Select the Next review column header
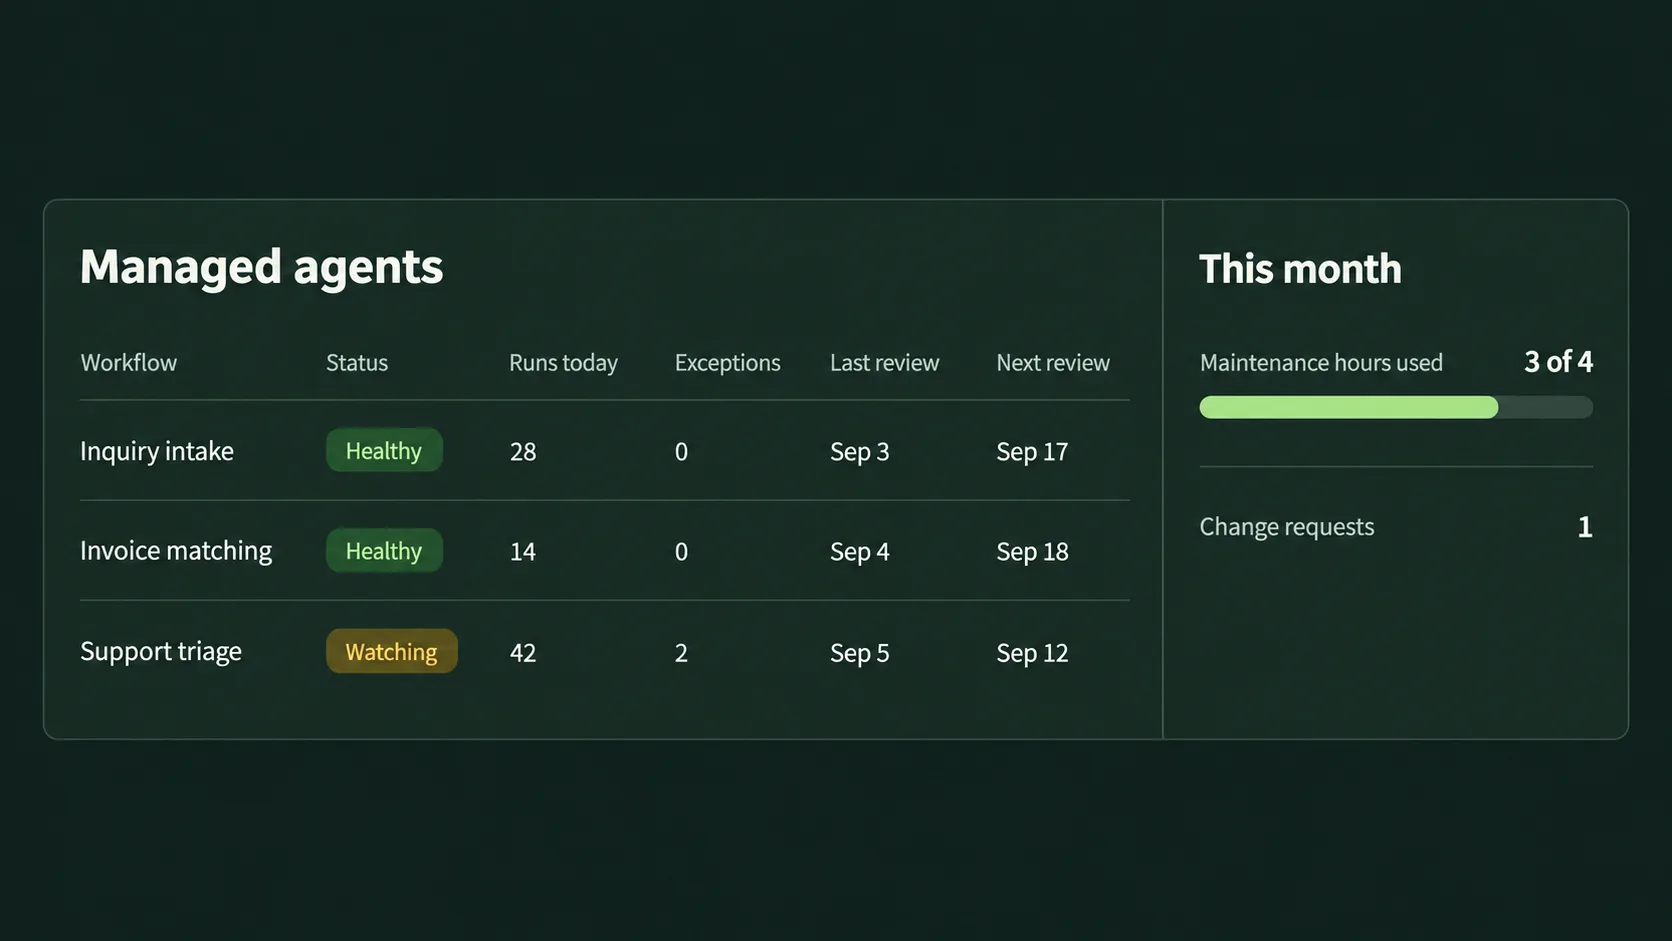Screen dimensions: 1672x941 click(x=1053, y=363)
